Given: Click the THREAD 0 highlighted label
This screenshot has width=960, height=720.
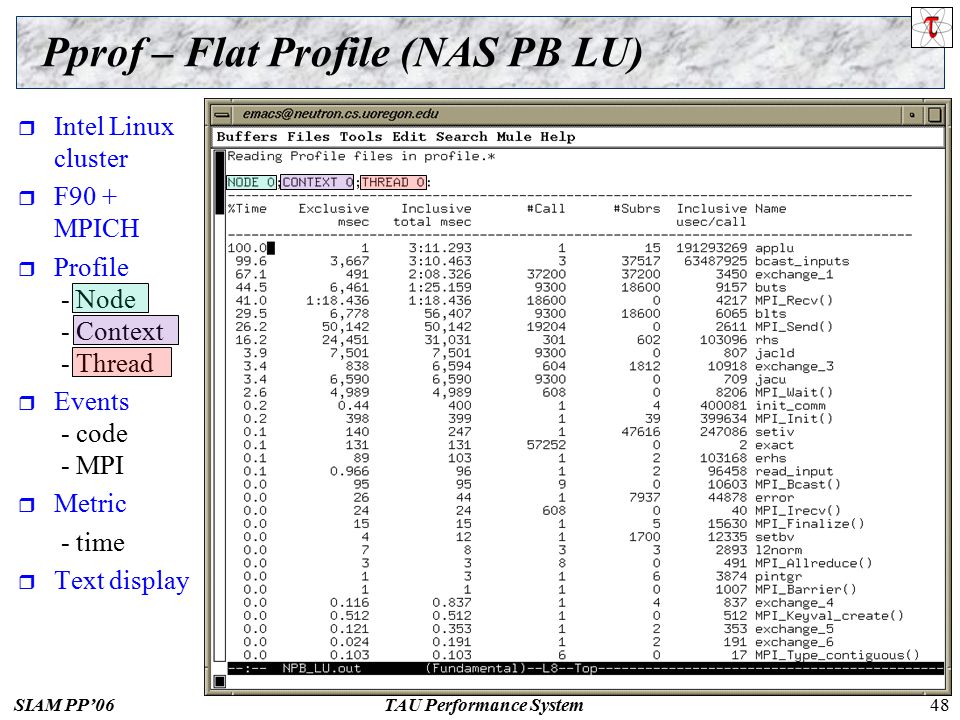Looking at the screenshot, I should click(393, 182).
